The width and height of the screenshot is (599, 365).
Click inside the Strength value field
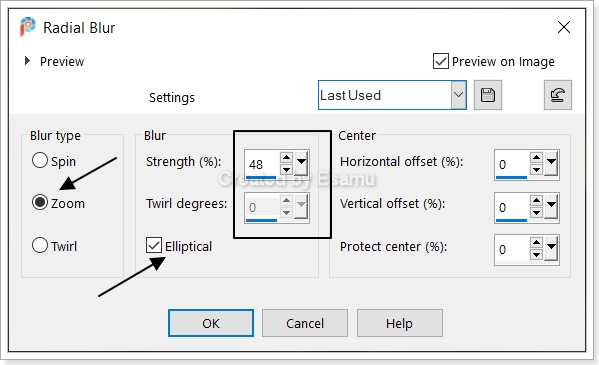point(262,164)
